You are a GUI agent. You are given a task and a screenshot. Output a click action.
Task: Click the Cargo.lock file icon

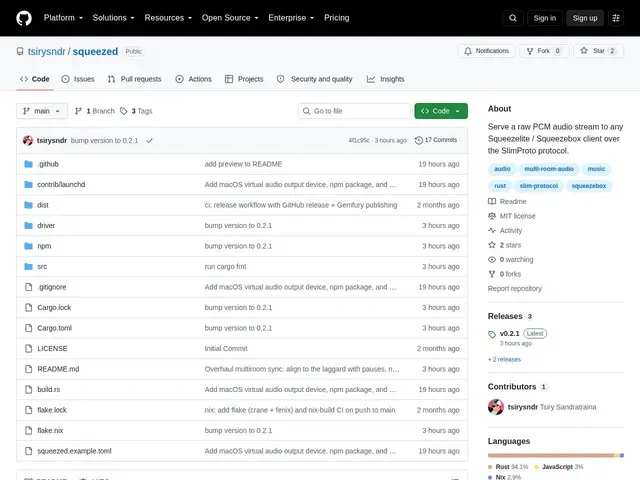28,307
